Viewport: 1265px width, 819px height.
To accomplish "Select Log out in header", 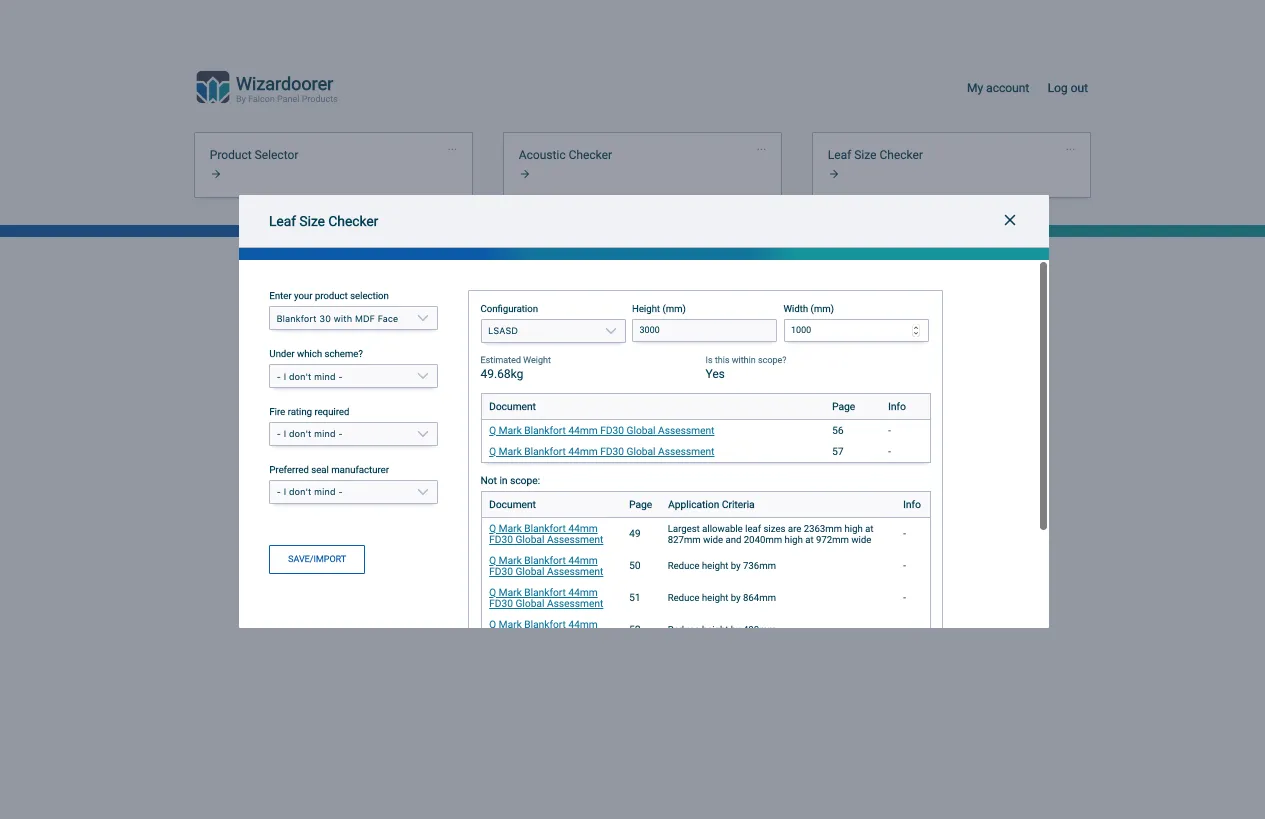I will 1067,88.
